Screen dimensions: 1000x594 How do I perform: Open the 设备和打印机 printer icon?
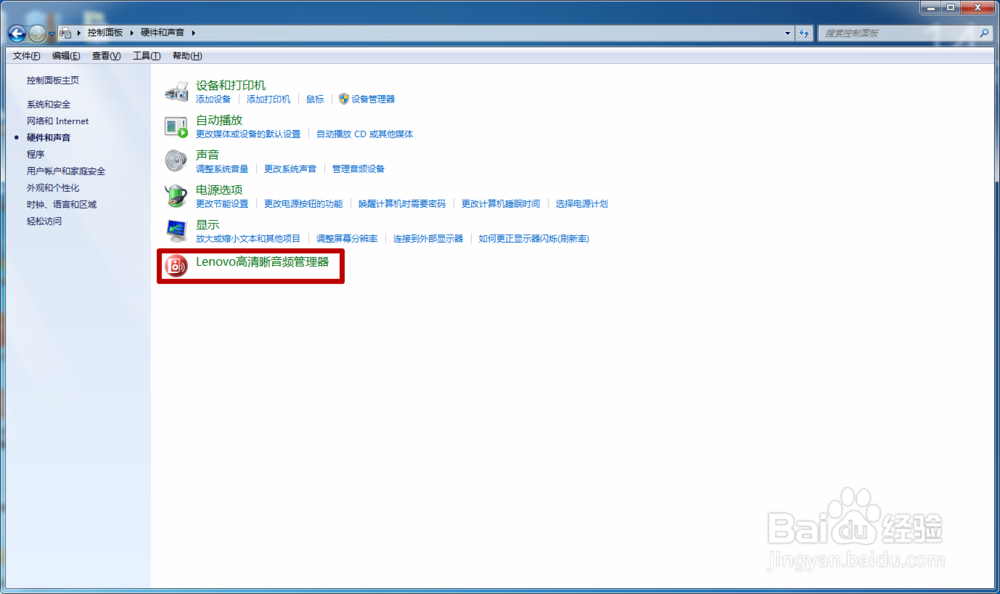[177, 92]
